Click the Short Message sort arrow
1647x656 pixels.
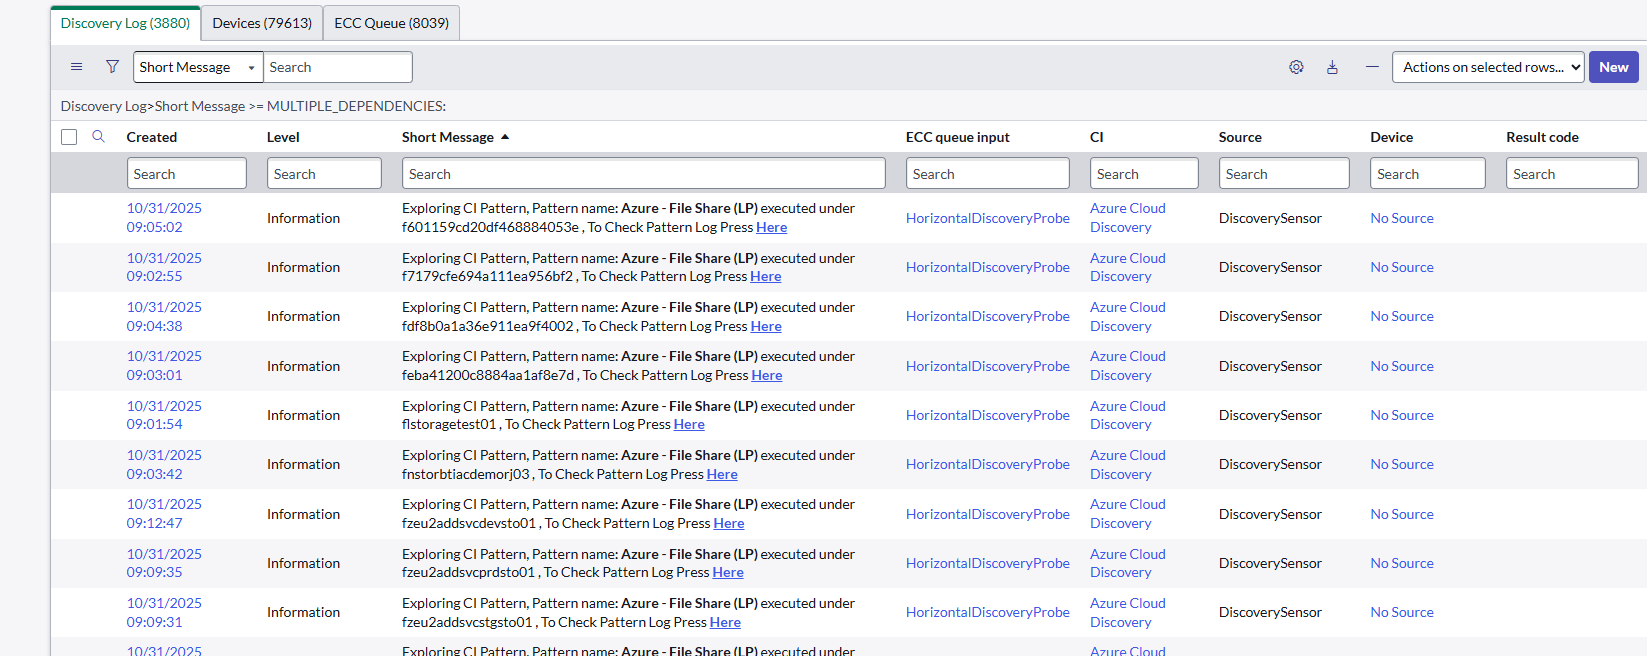(x=505, y=137)
